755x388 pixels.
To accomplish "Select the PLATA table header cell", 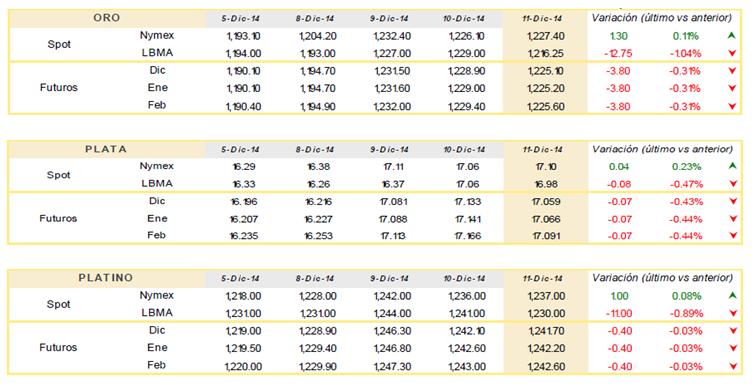I will click(106, 149).
